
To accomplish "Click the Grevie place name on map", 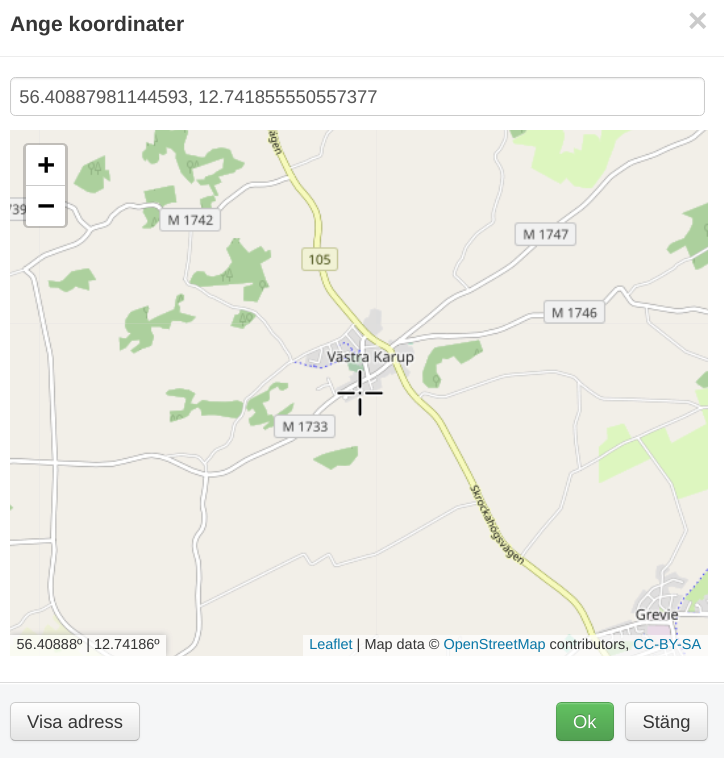I will click(x=656, y=614).
